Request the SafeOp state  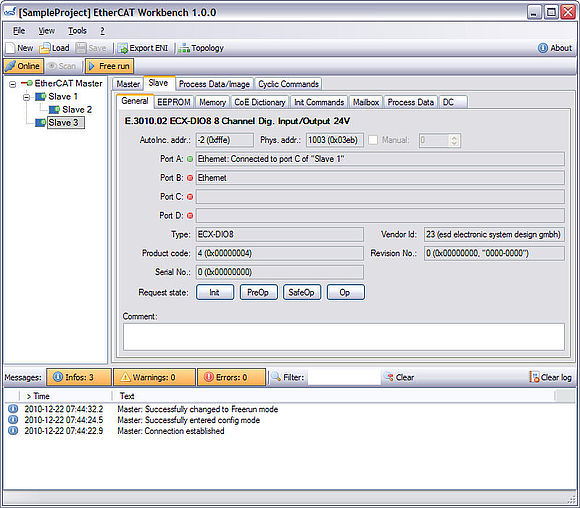pyautogui.click(x=301, y=292)
